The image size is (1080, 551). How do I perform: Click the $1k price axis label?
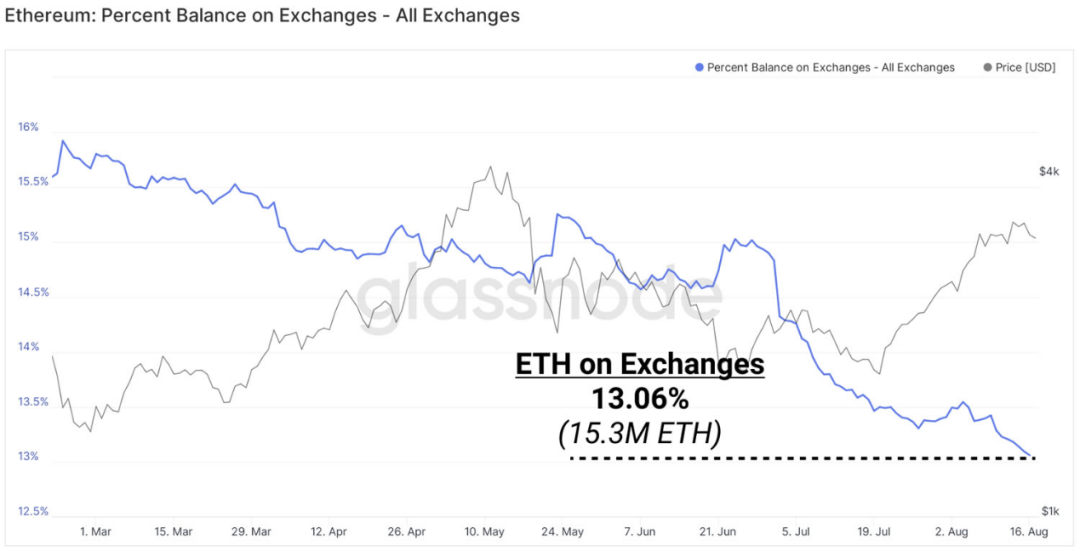pos(1049,511)
